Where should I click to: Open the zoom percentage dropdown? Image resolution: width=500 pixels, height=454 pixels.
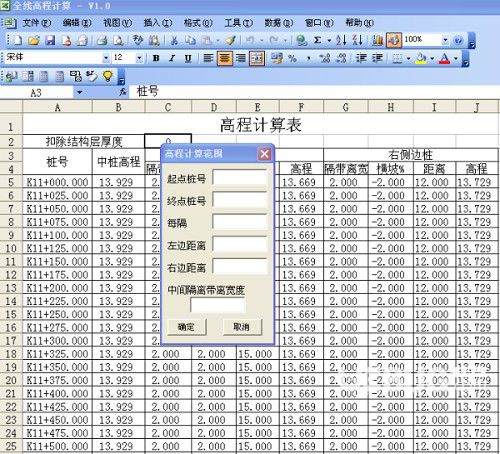pos(445,40)
